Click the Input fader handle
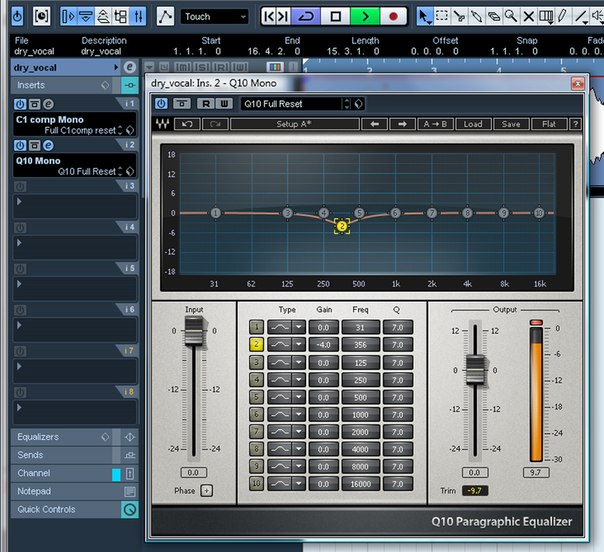The height and width of the screenshot is (552, 604). 194,331
